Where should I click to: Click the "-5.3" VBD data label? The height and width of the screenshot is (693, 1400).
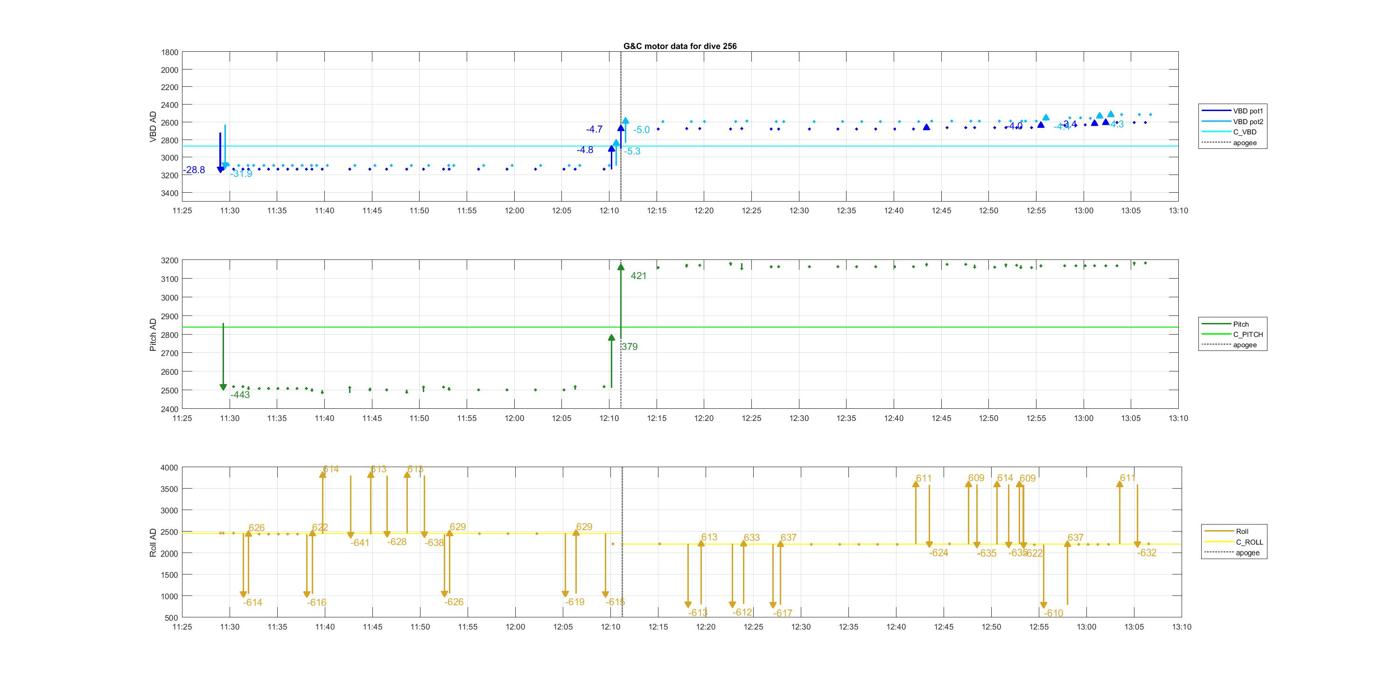point(632,151)
